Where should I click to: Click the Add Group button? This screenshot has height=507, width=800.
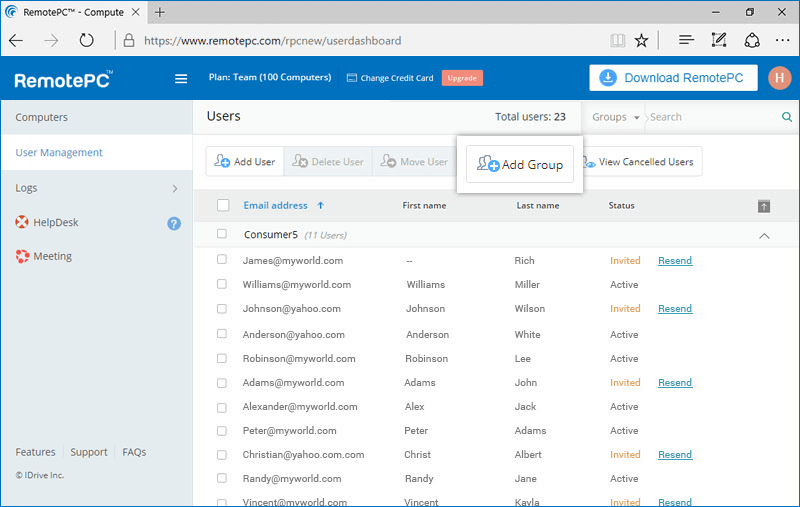point(520,164)
